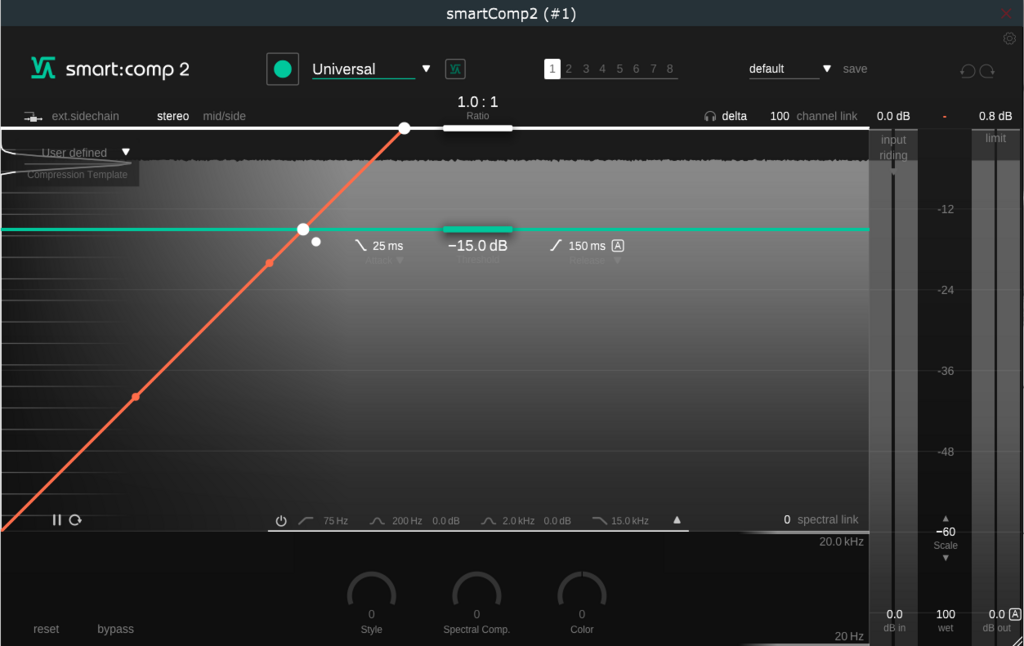Click the 25 ms attack value
Screen dimensions: 1024x646
(388, 246)
